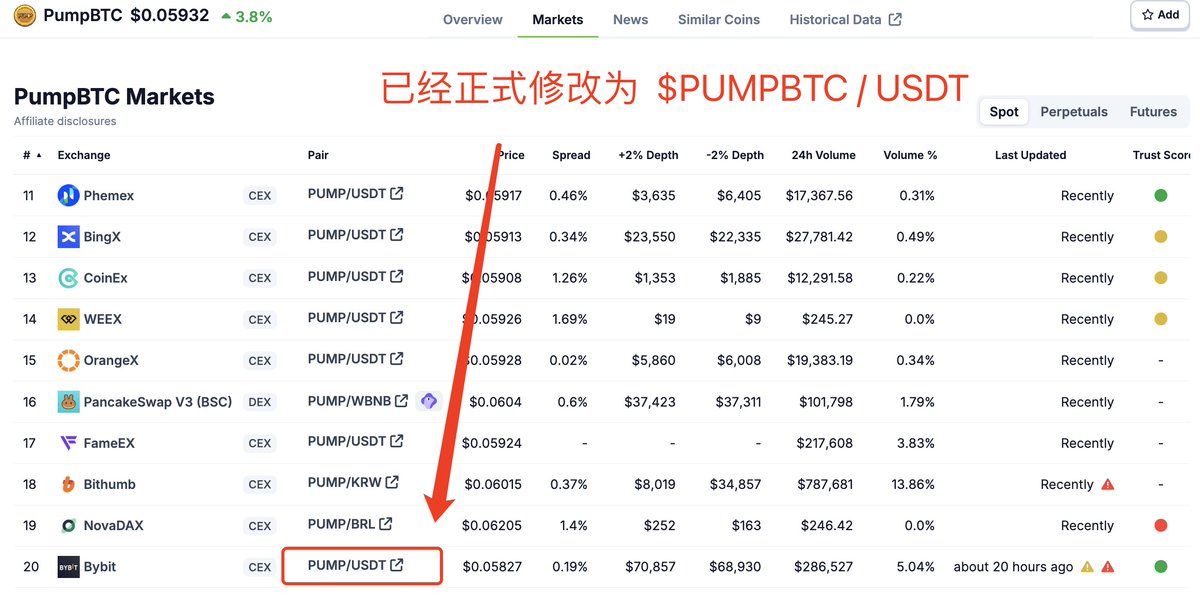Click the PancakeSwap bunny logo
Viewport: 1200px width, 595px height.
(x=68, y=402)
